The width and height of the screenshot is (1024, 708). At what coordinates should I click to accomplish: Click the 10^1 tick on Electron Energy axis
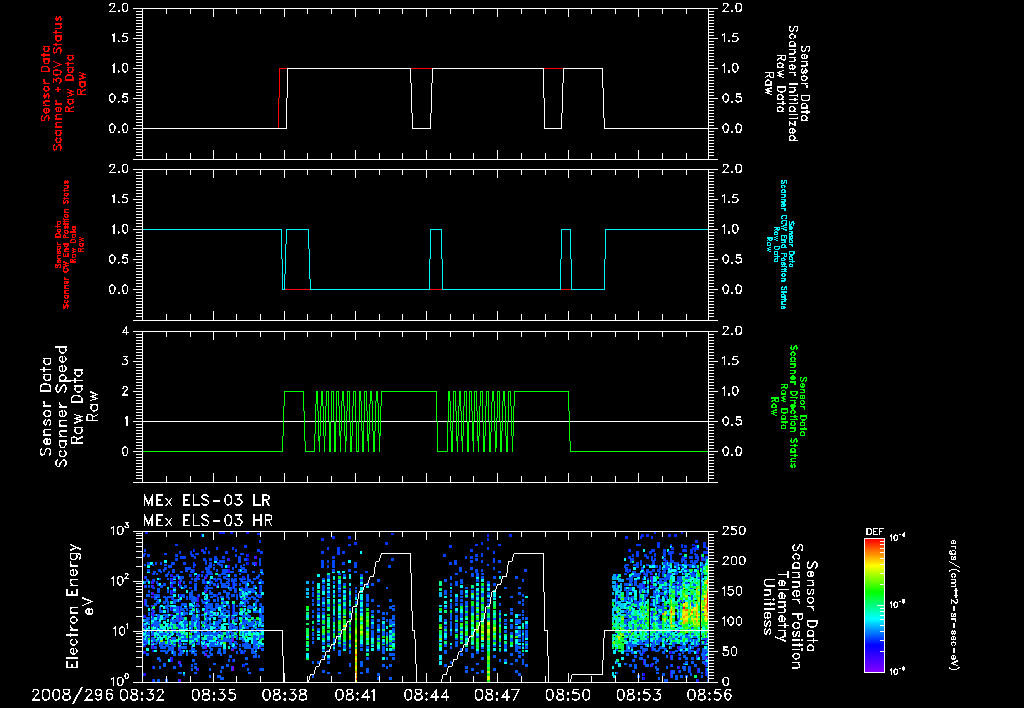pos(120,631)
